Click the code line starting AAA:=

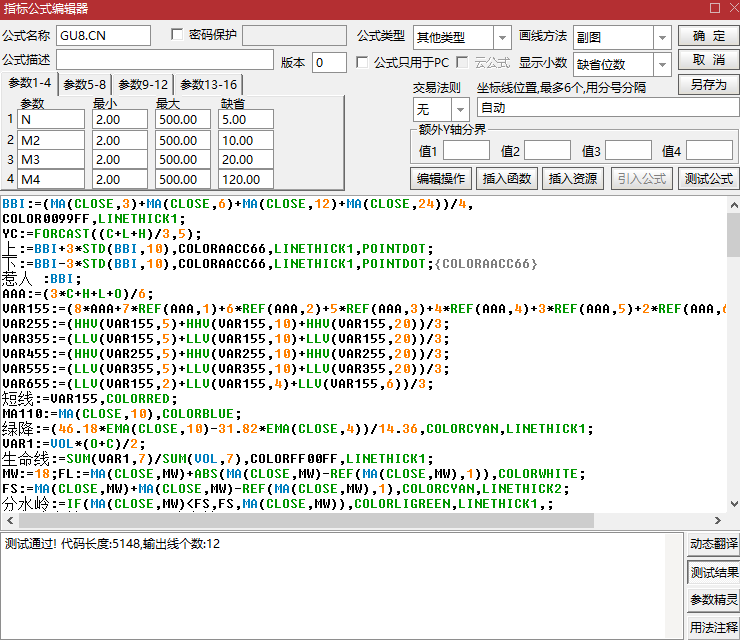[78, 294]
